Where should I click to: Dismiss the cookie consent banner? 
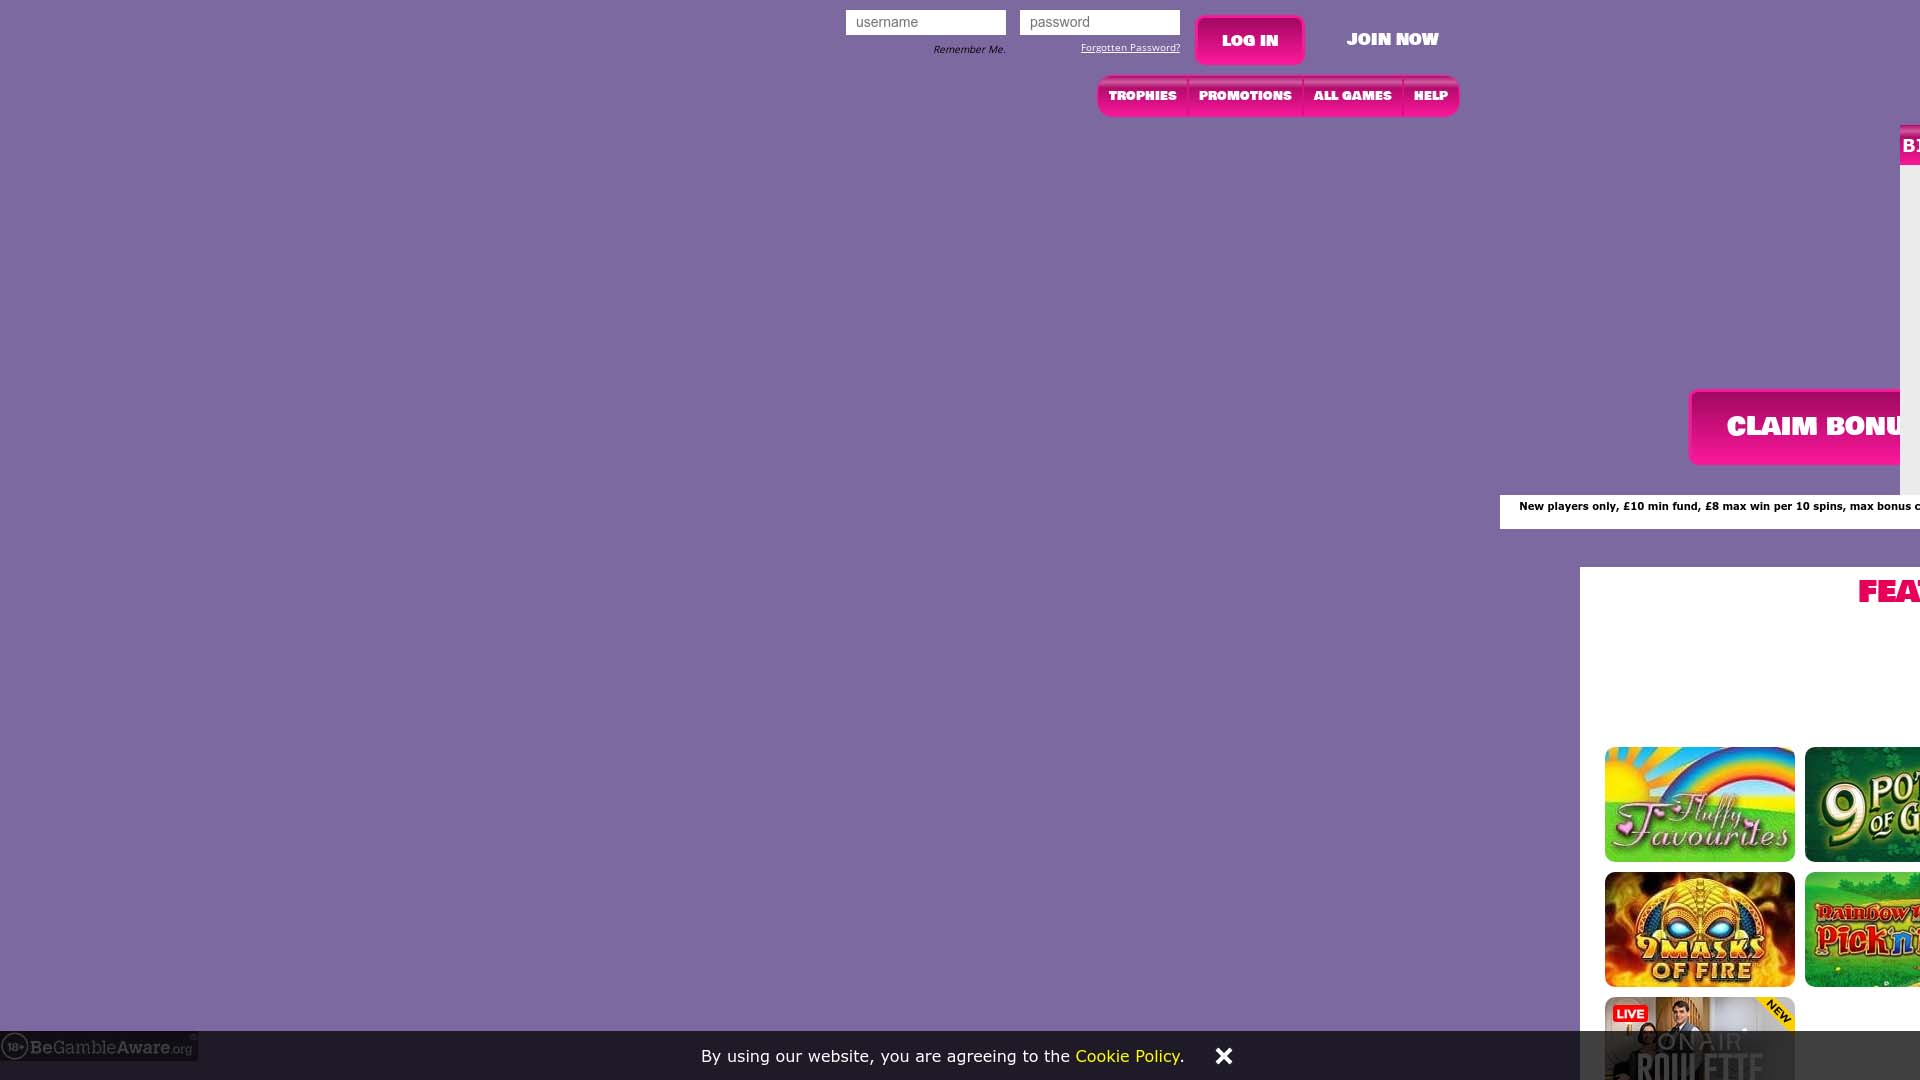(x=1223, y=1055)
